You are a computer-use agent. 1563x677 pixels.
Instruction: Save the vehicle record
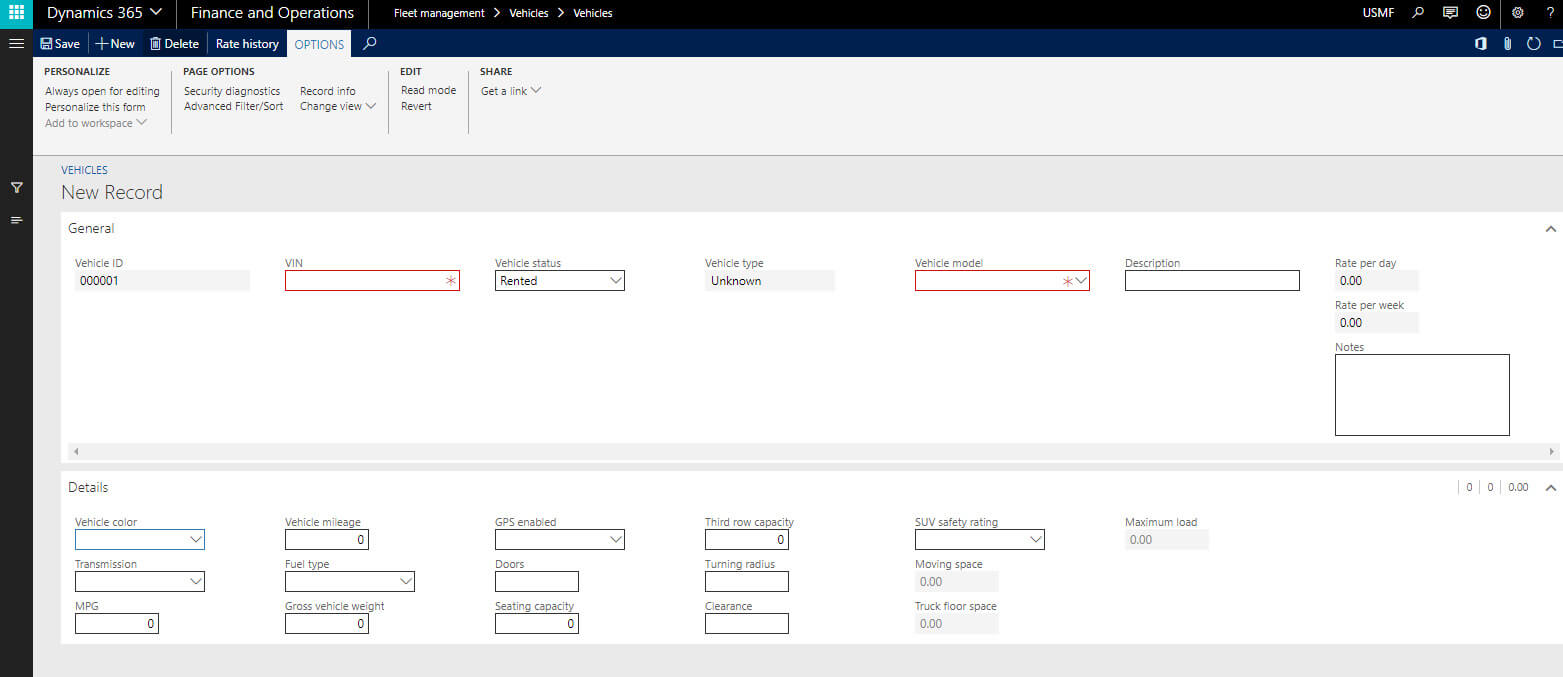pyautogui.click(x=60, y=43)
